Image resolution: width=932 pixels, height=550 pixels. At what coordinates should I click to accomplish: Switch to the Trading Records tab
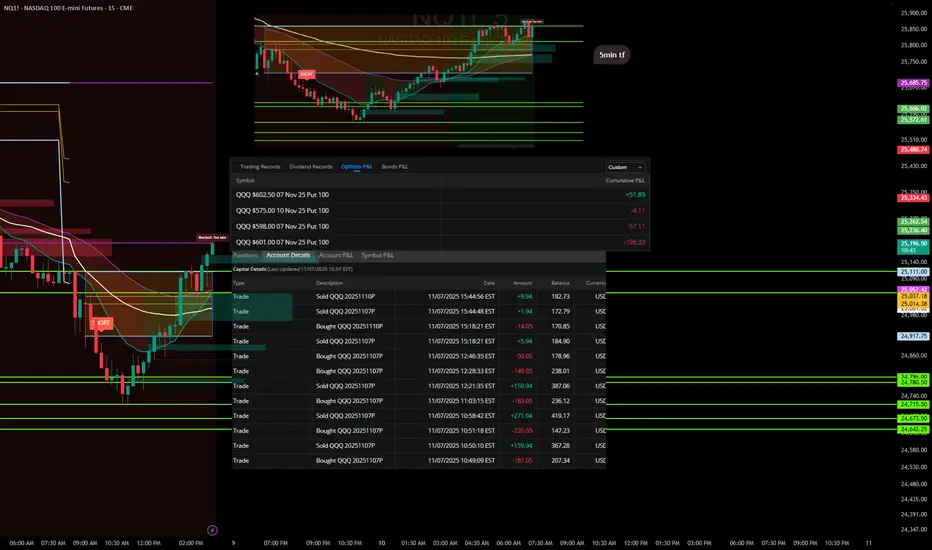pos(258,167)
